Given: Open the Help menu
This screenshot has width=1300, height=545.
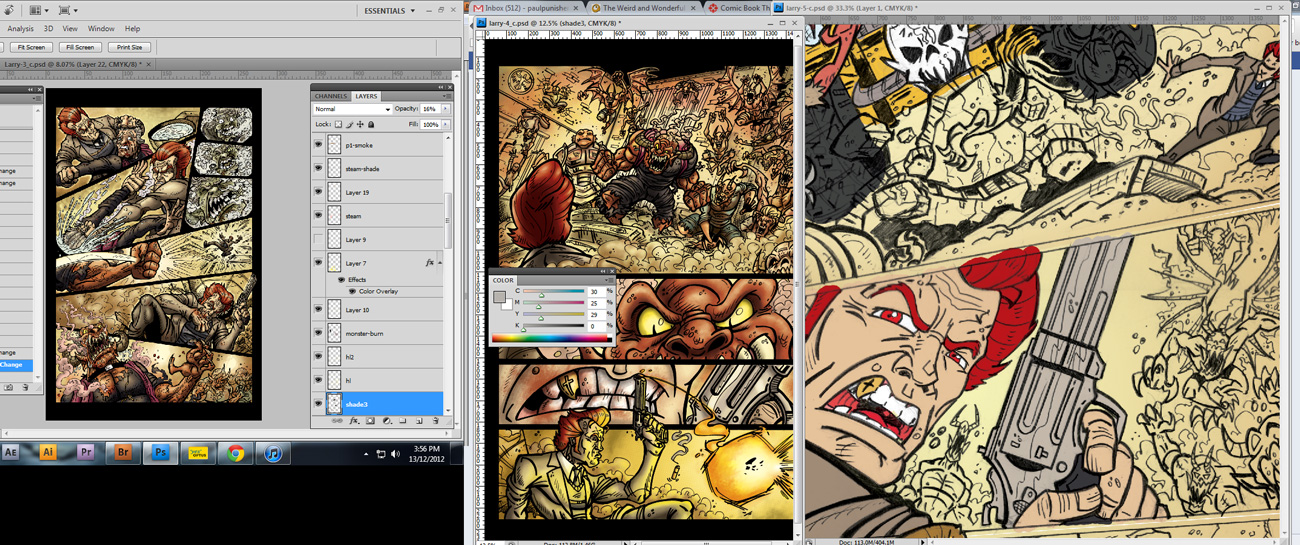Looking at the screenshot, I should [x=132, y=29].
